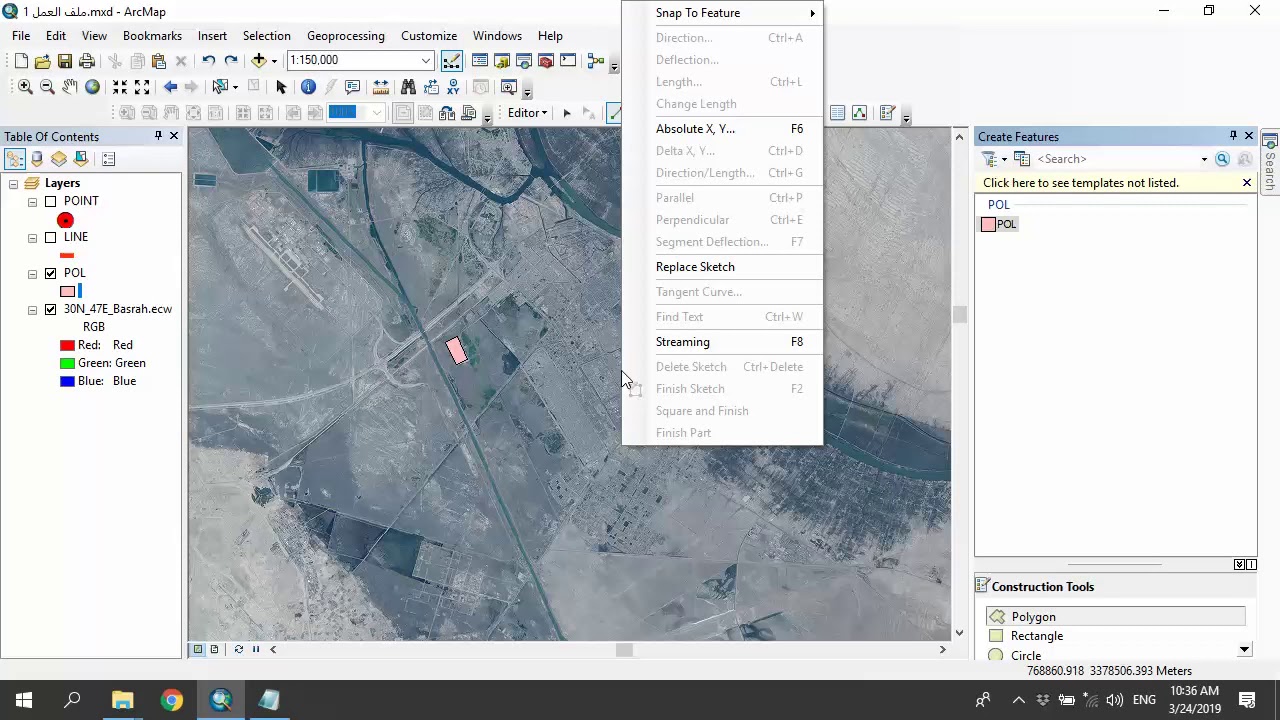Save the map document
This screenshot has width=1280, height=720.
click(65, 60)
